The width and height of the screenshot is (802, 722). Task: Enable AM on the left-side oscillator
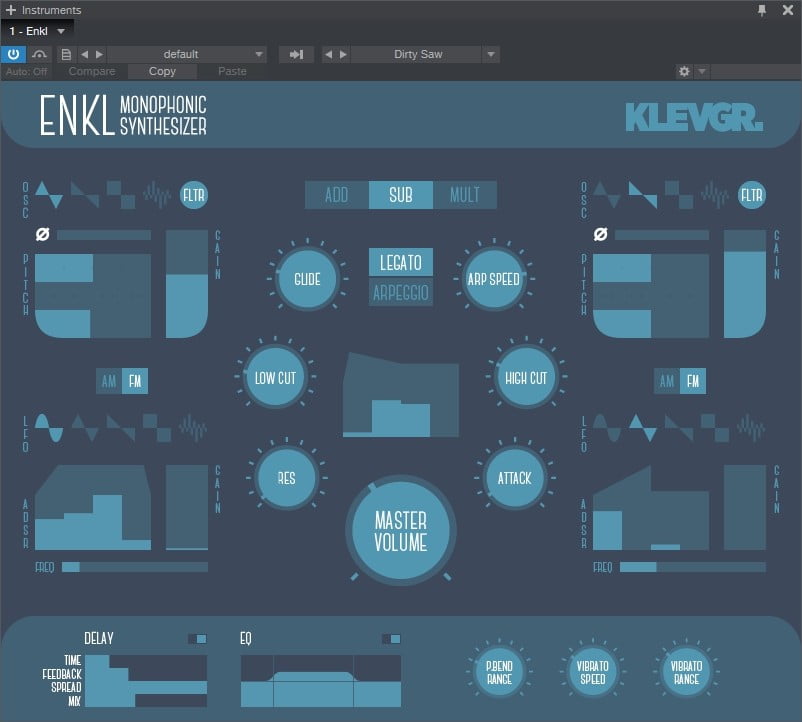(x=109, y=381)
